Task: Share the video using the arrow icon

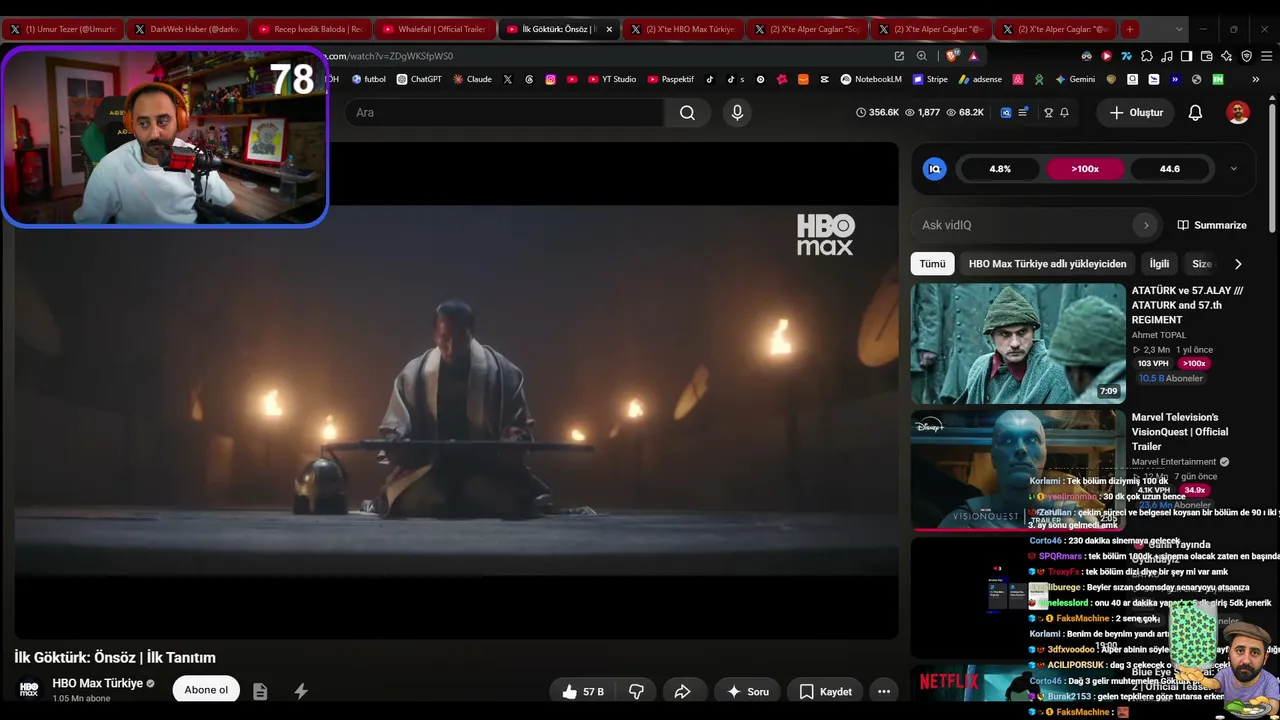Action: point(683,691)
